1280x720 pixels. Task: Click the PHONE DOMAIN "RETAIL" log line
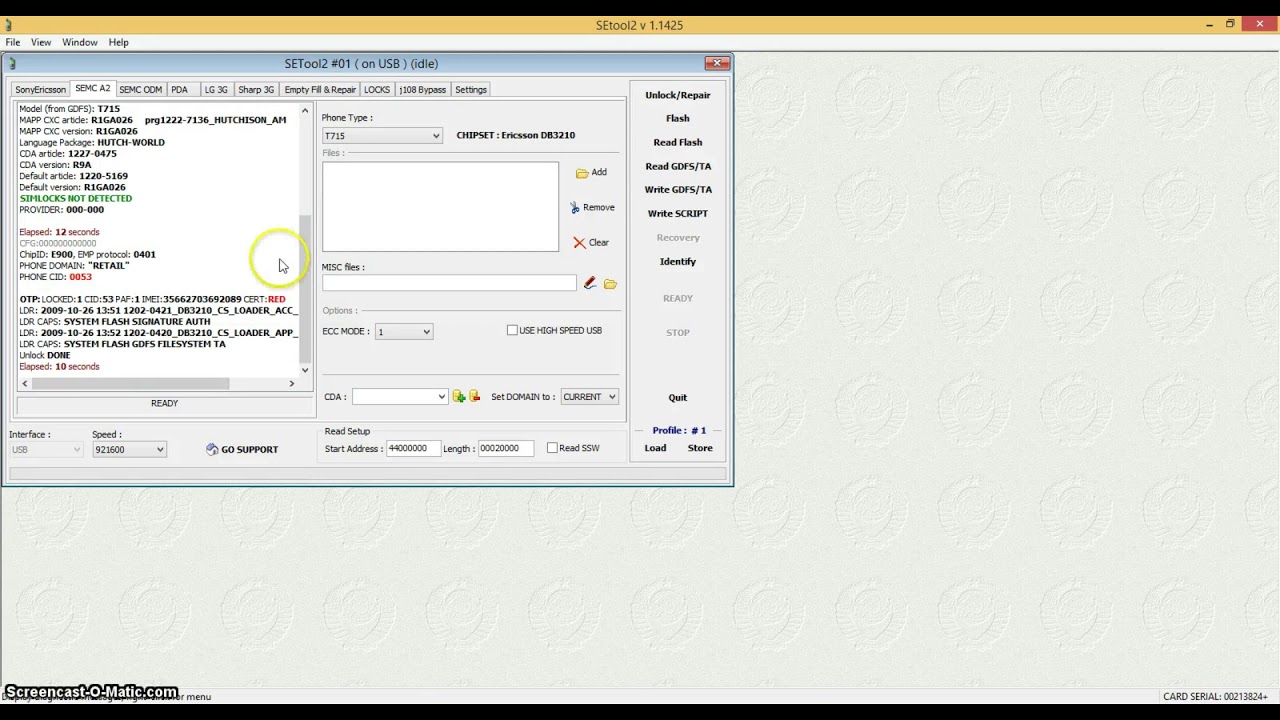coord(74,265)
